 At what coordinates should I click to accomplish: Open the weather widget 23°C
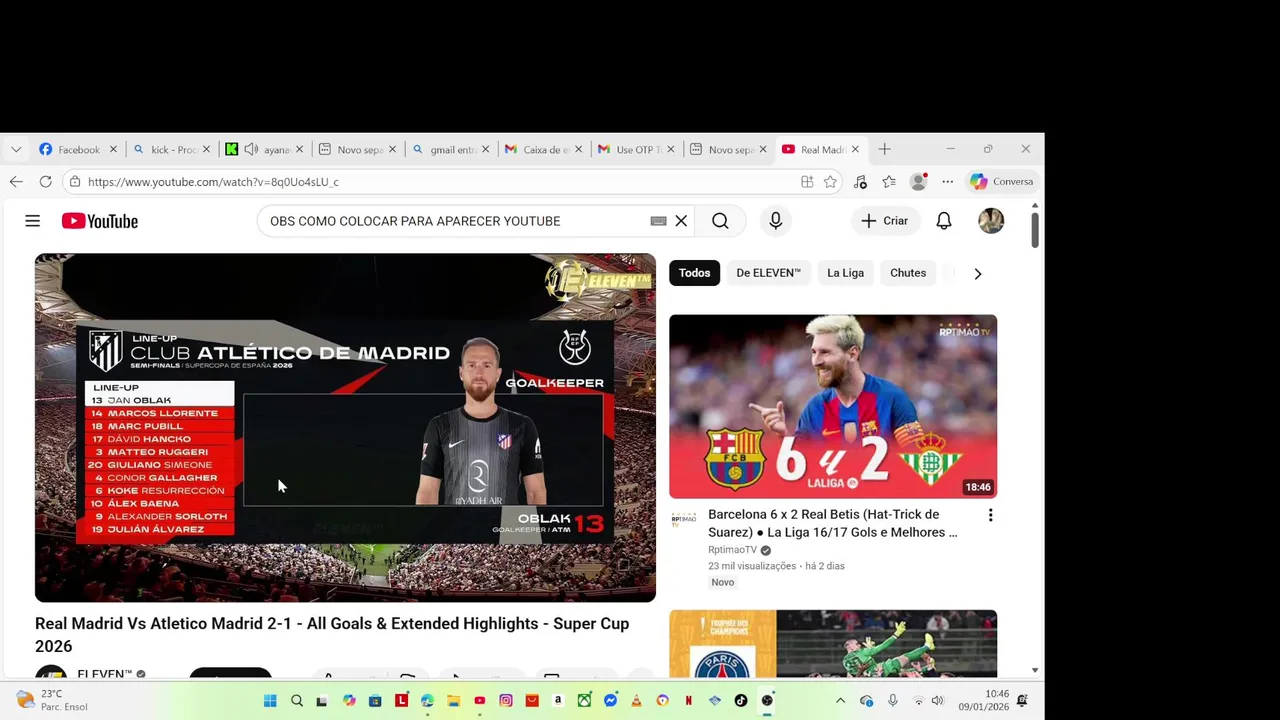coord(53,700)
